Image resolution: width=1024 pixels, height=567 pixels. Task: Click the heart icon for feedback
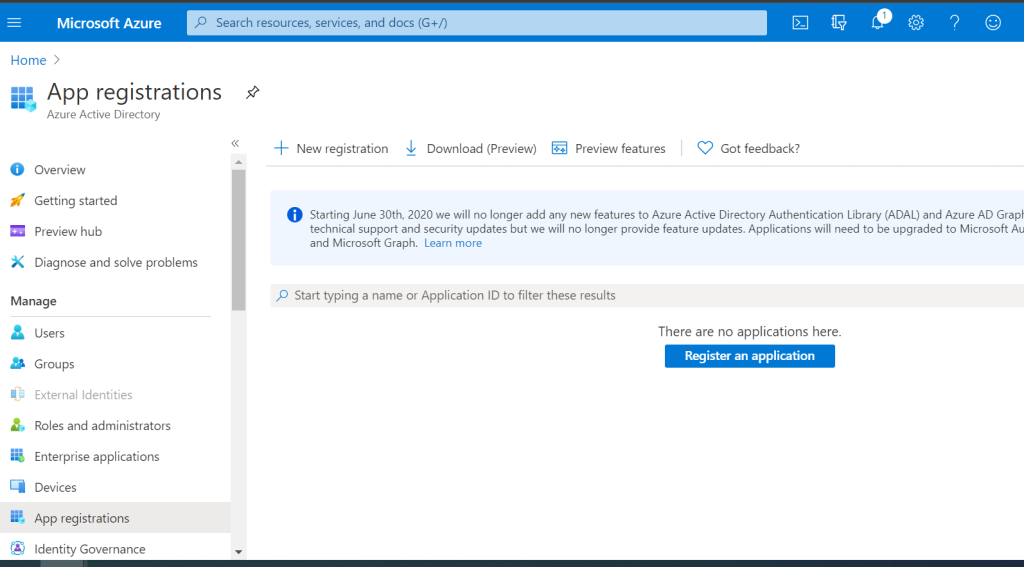point(705,148)
